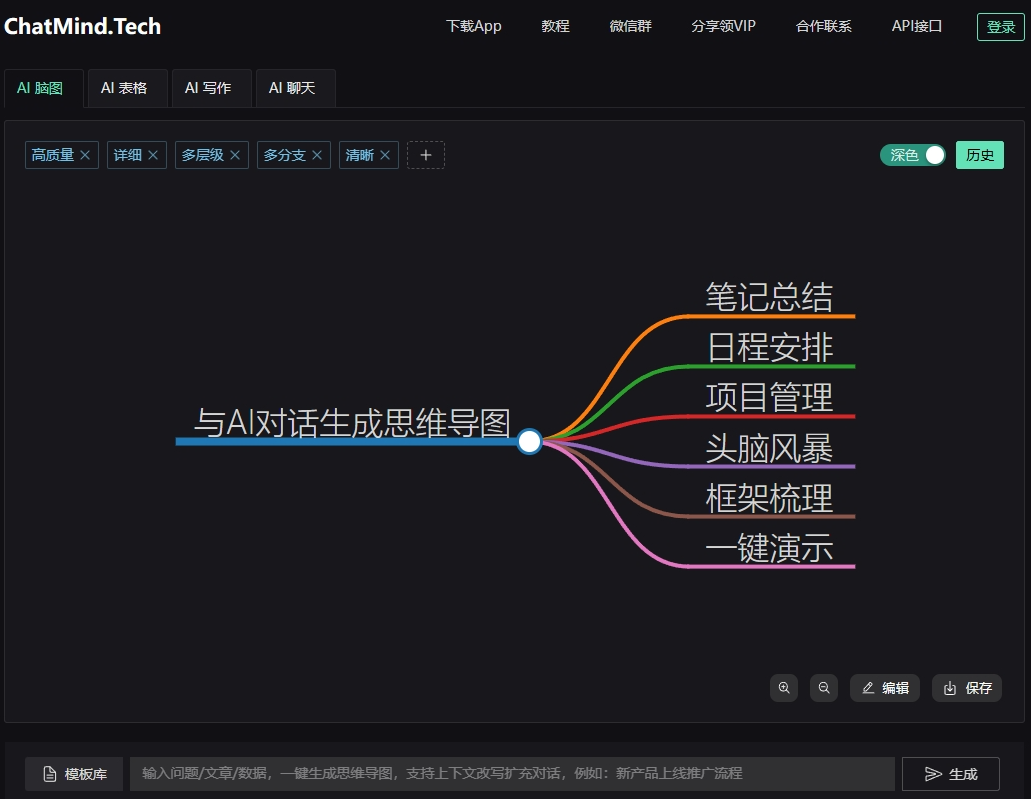This screenshot has width=1031, height=799.
Task: Save the mind map with 保存
Action: [x=967, y=688]
